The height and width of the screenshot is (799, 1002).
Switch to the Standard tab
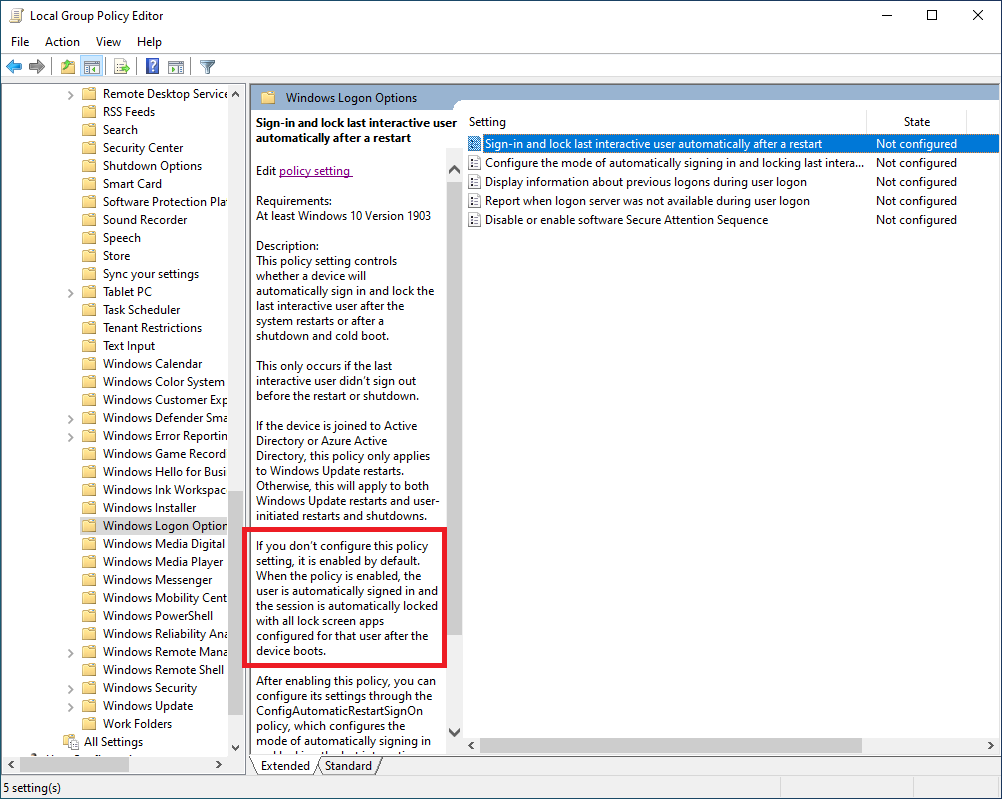click(x=349, y=765)
